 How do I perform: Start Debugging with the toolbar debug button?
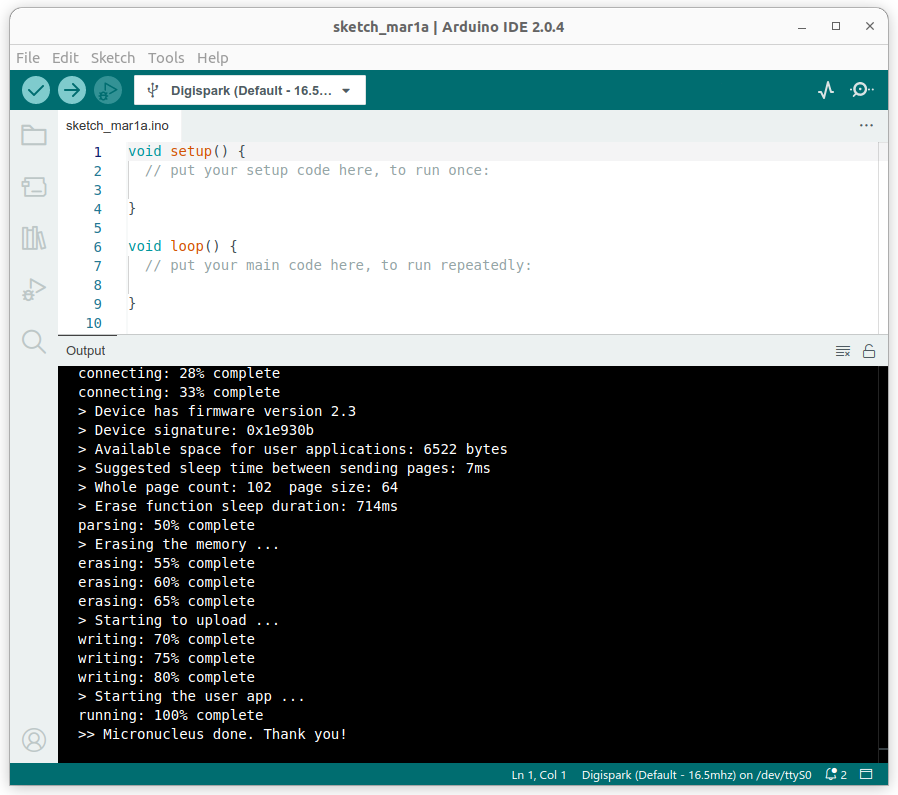pos(108,90)
